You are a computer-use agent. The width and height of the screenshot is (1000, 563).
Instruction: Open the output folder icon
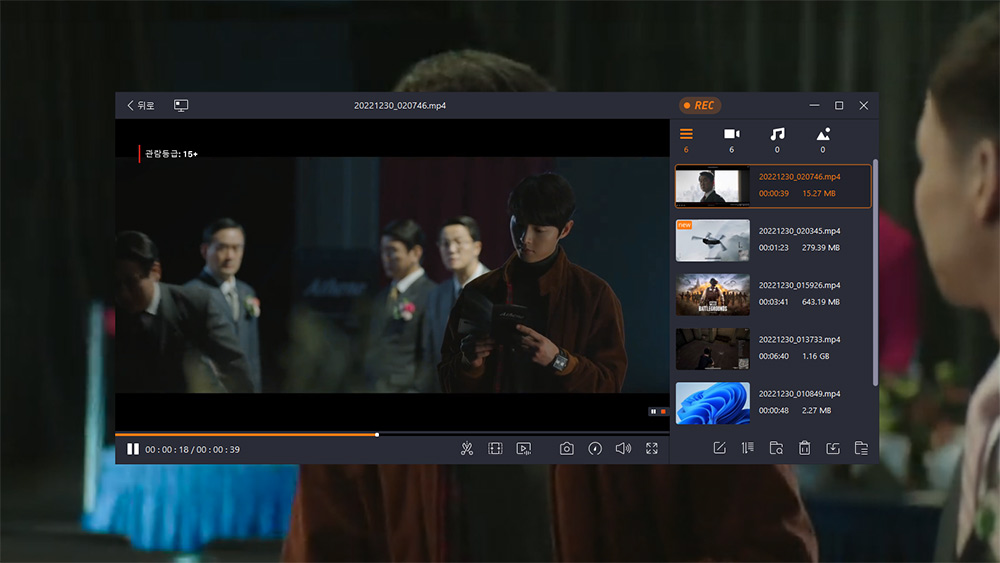click(861, 448)
